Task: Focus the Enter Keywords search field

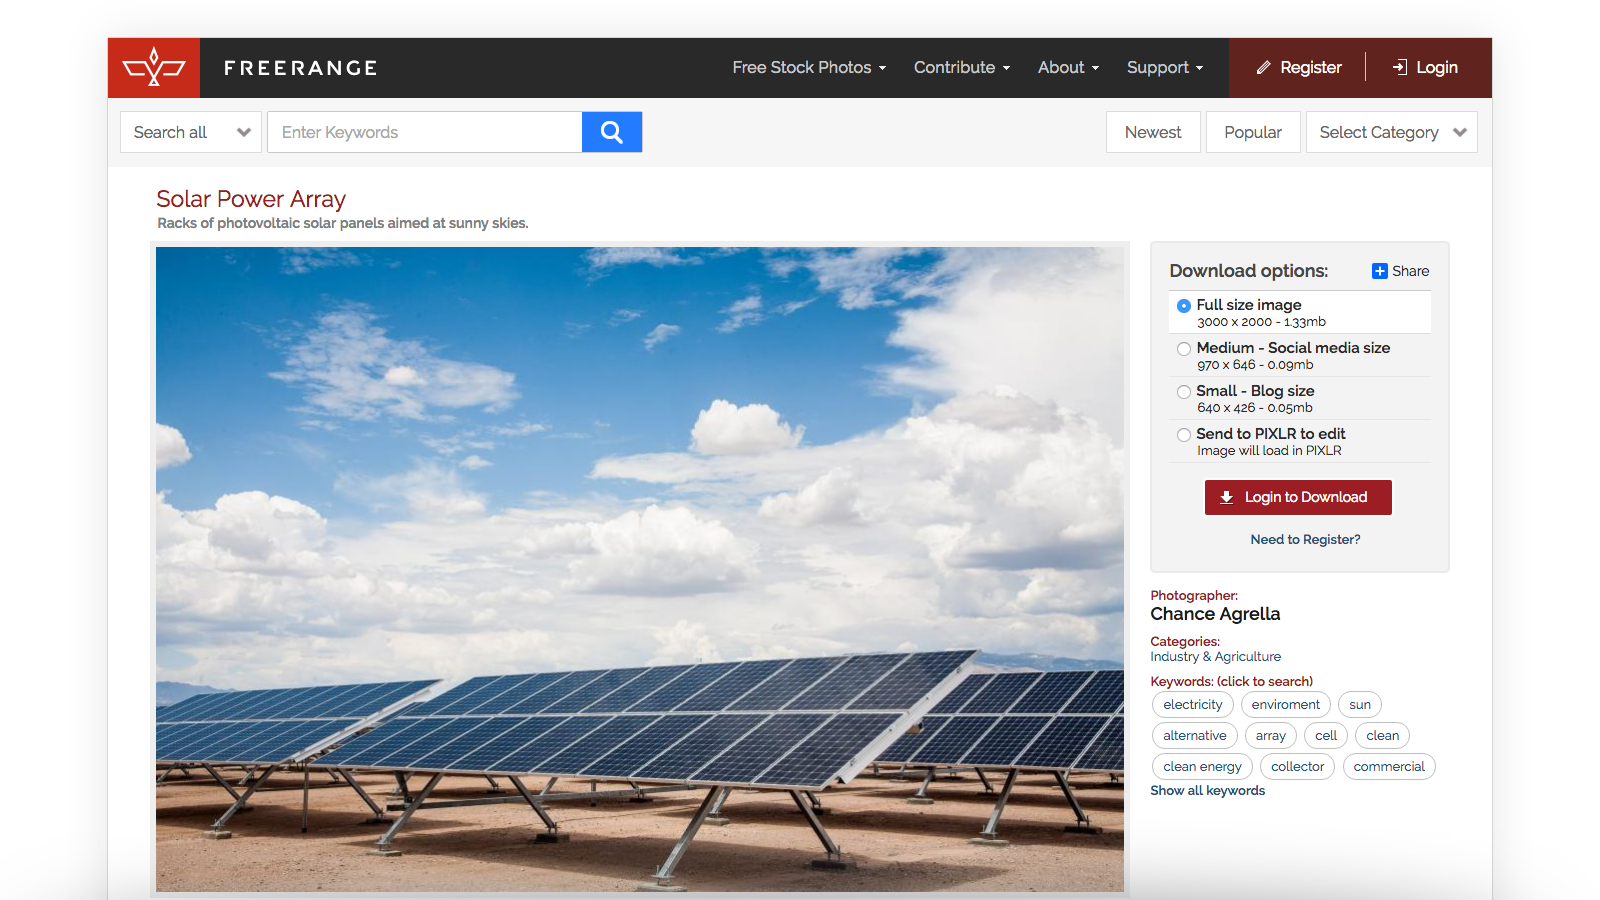Action: coord(425,132)
